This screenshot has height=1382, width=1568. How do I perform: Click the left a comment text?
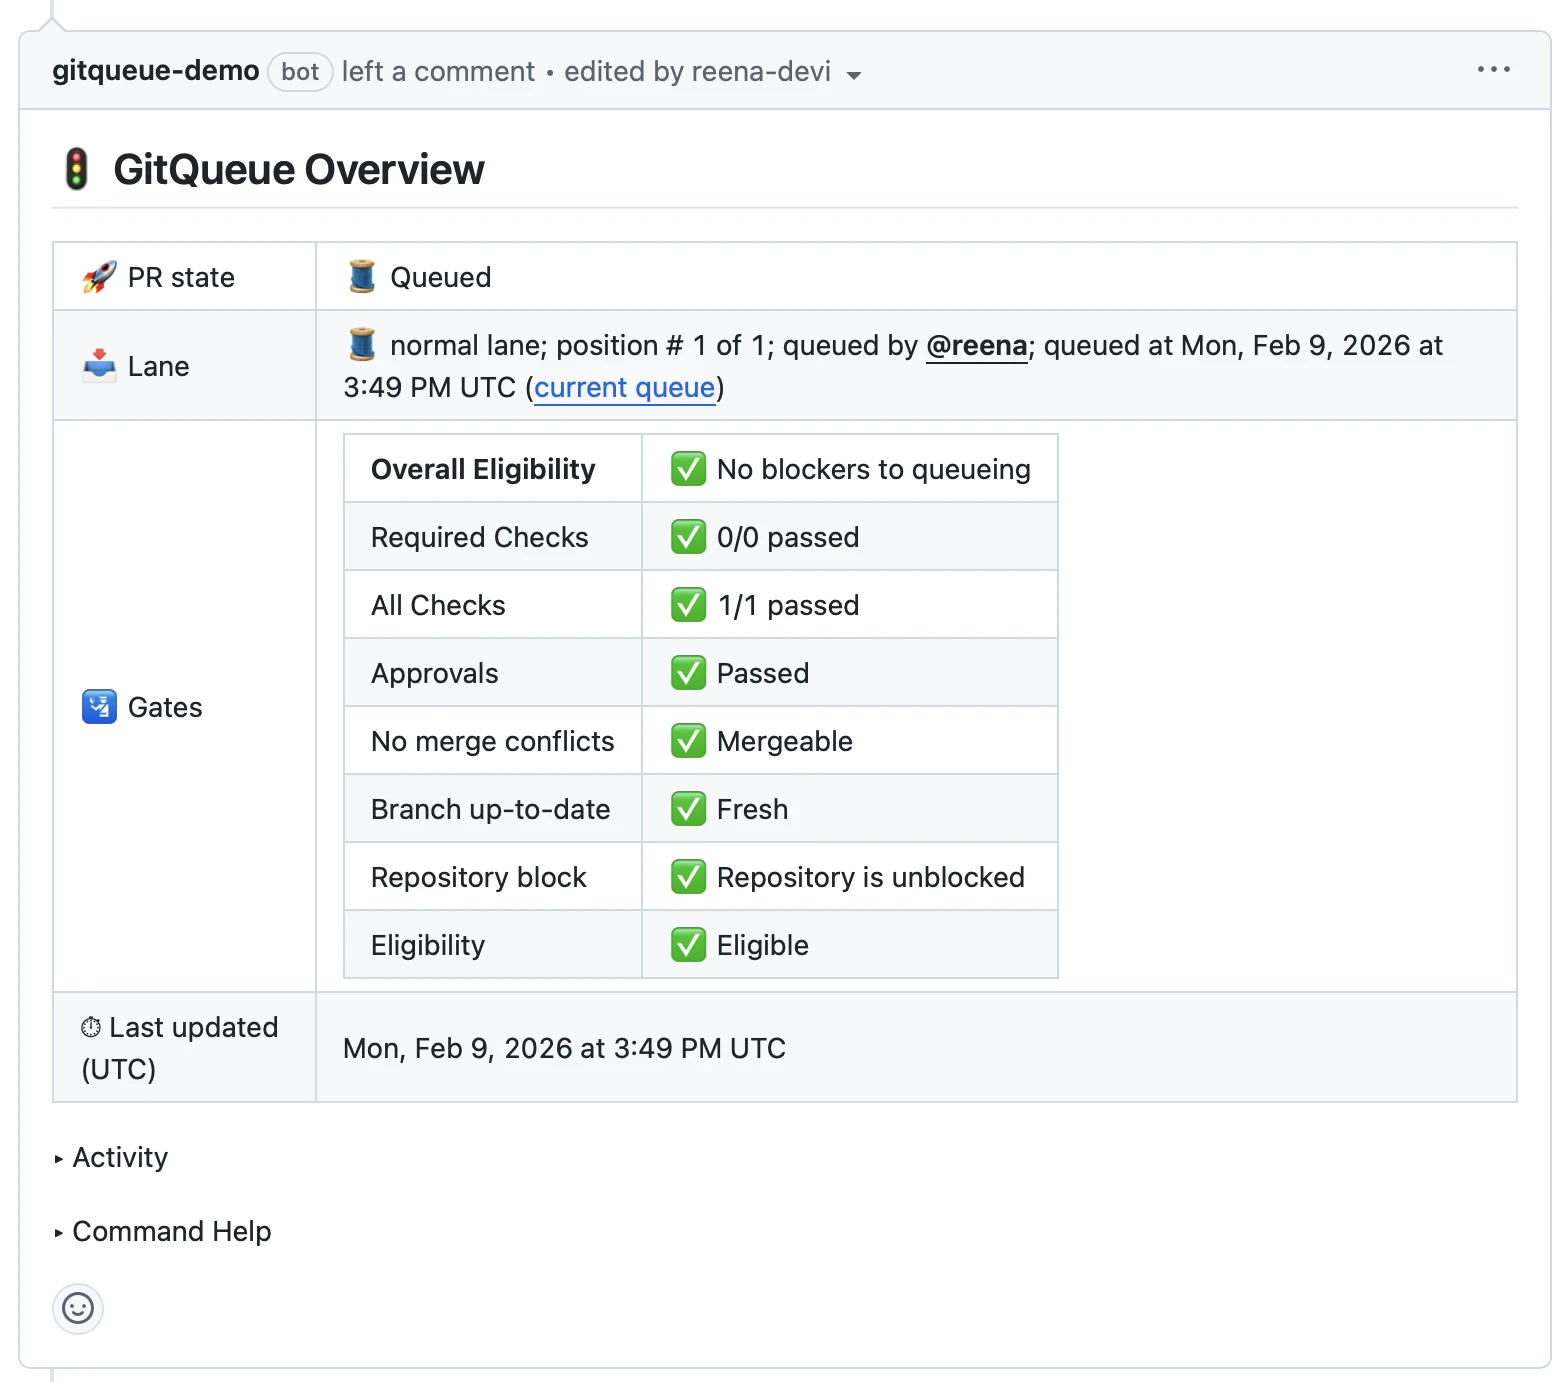[438, 72]
